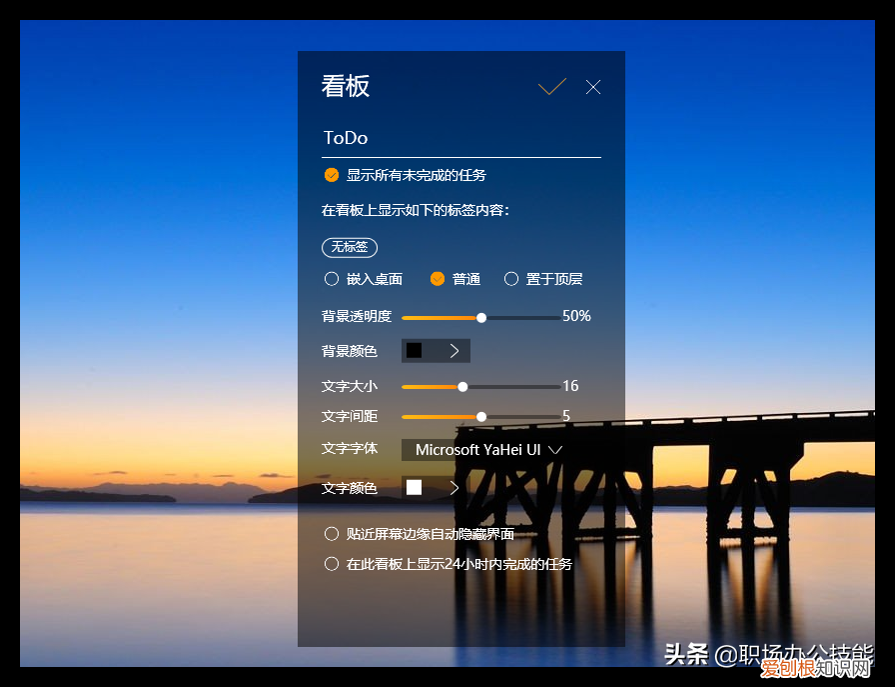Click the 文字间距 slider handle
Viewport: 895px width, 687px height.
point(480,416)
